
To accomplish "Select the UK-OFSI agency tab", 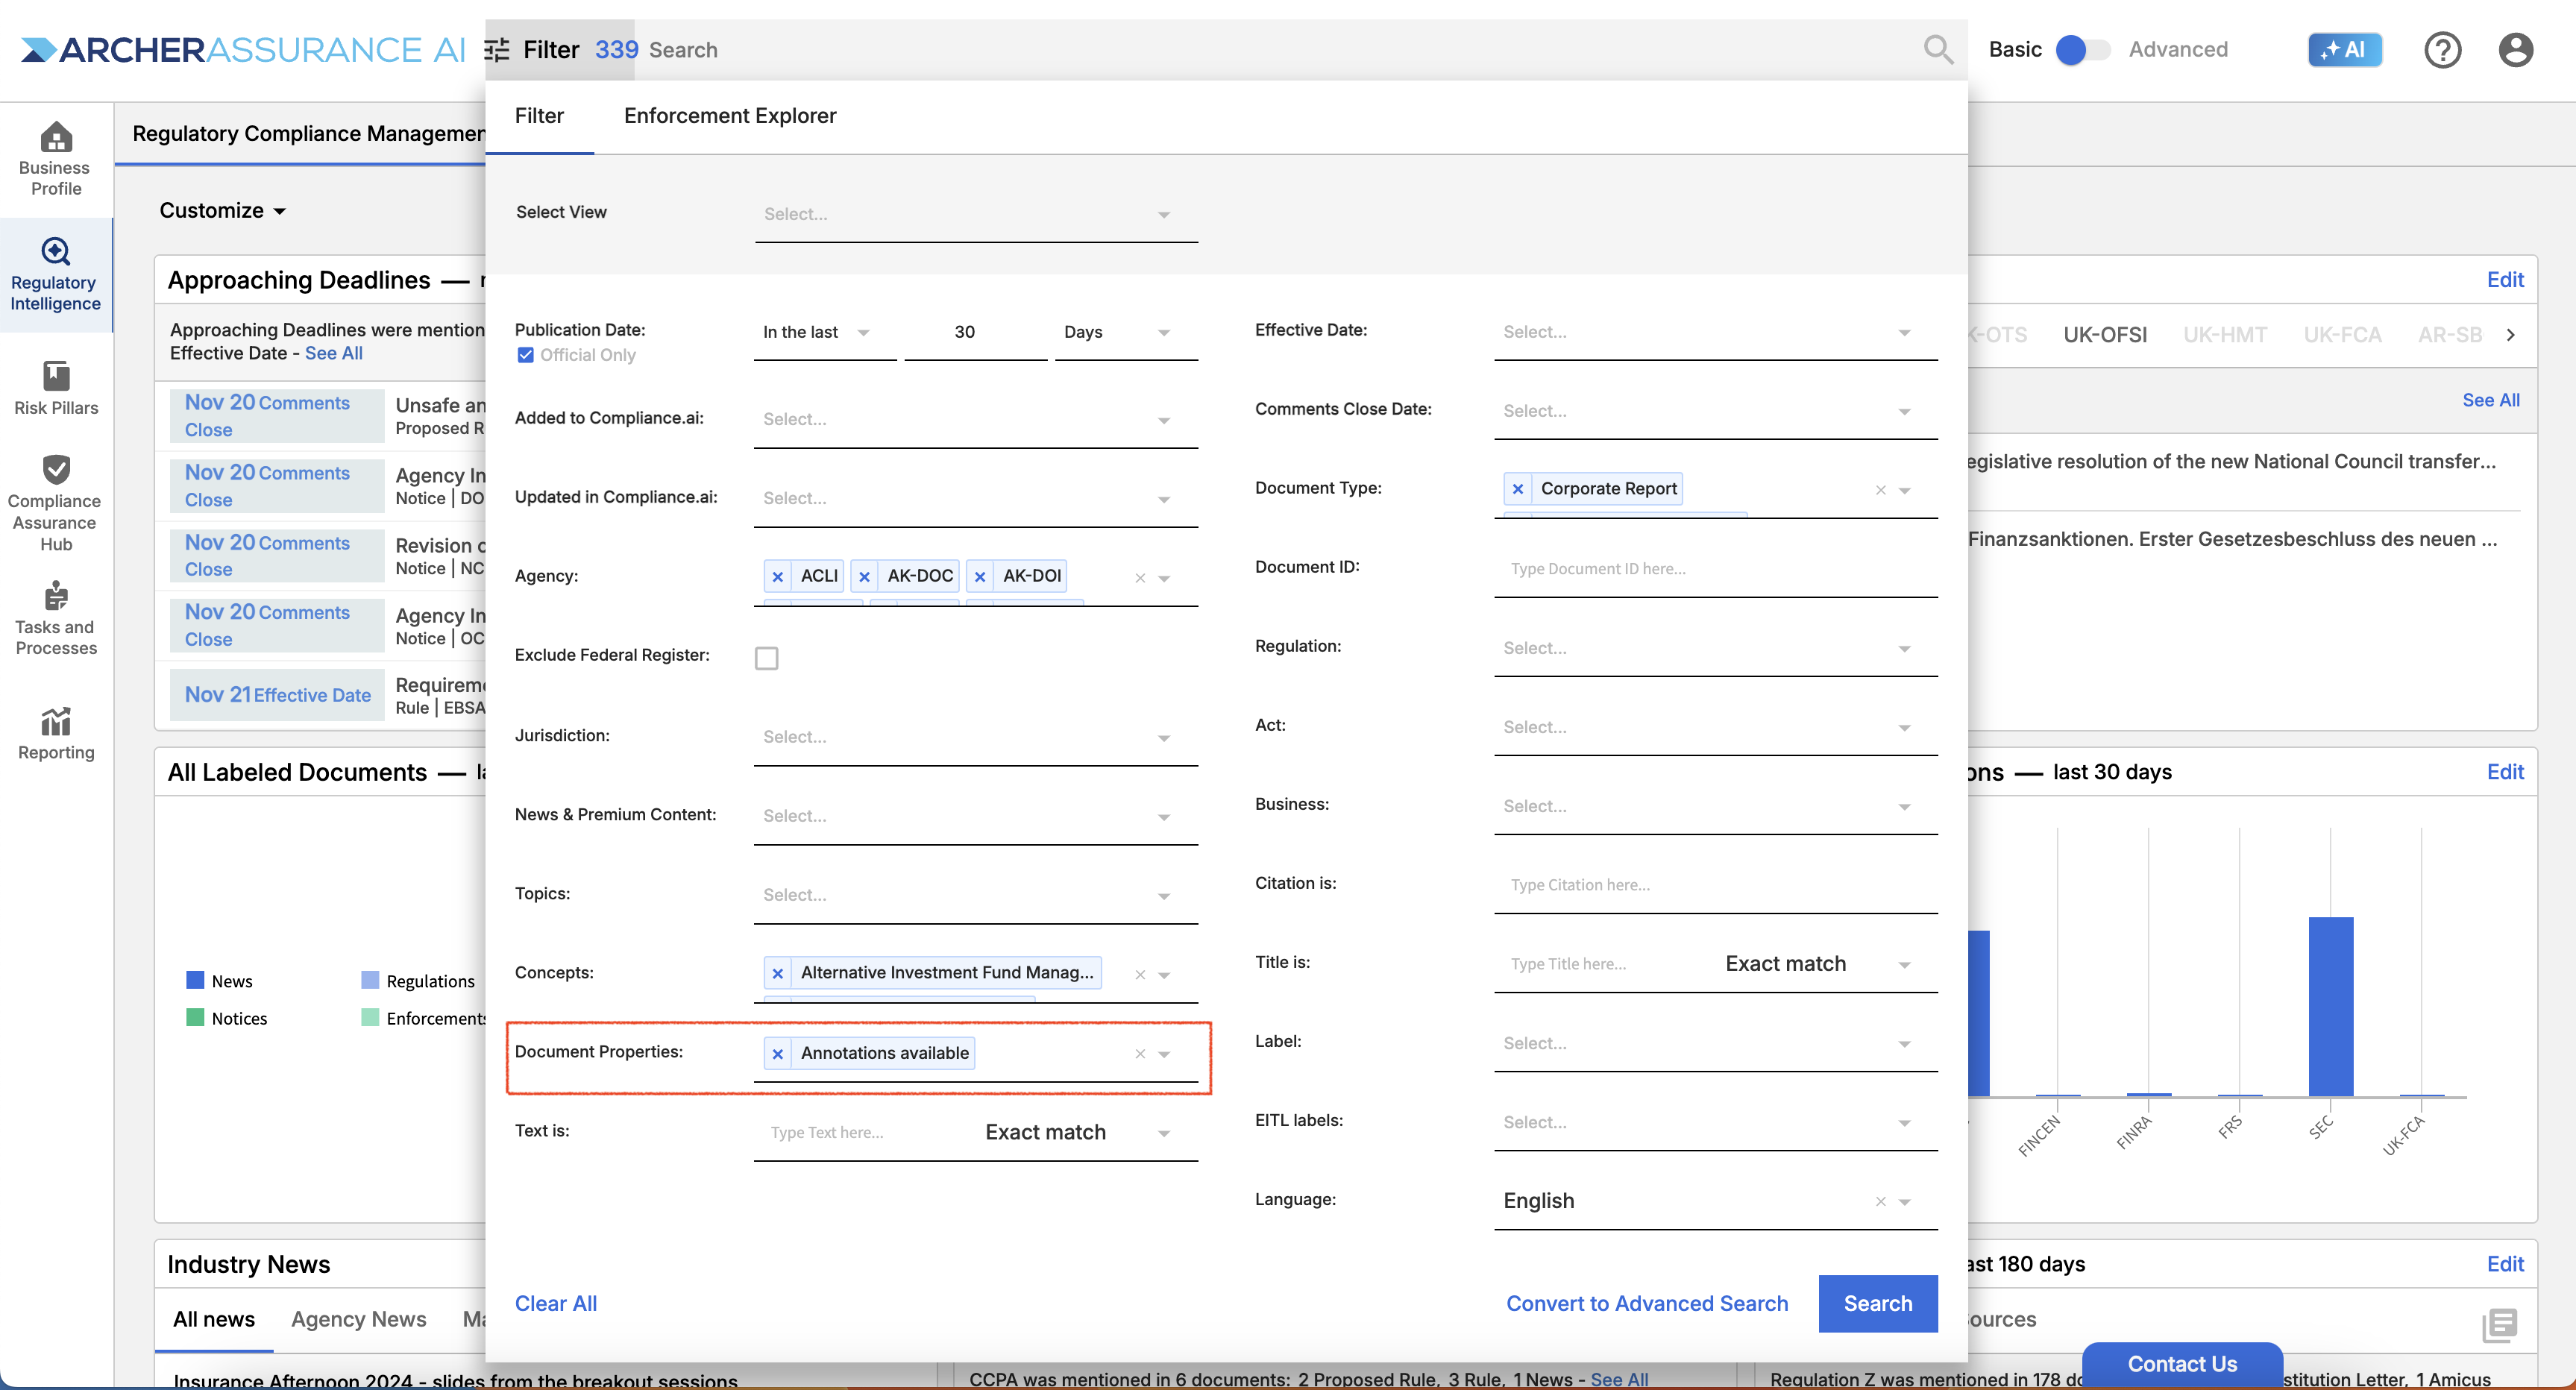I will tap(2104, 335).
